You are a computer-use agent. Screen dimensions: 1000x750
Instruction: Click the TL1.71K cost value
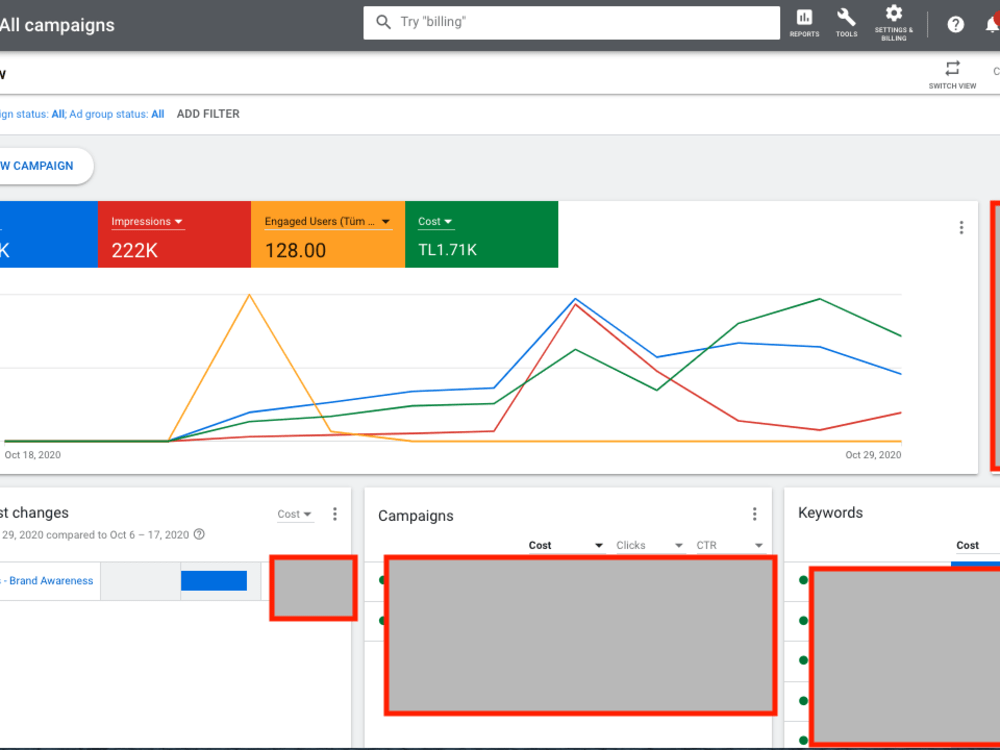[447, 250]
